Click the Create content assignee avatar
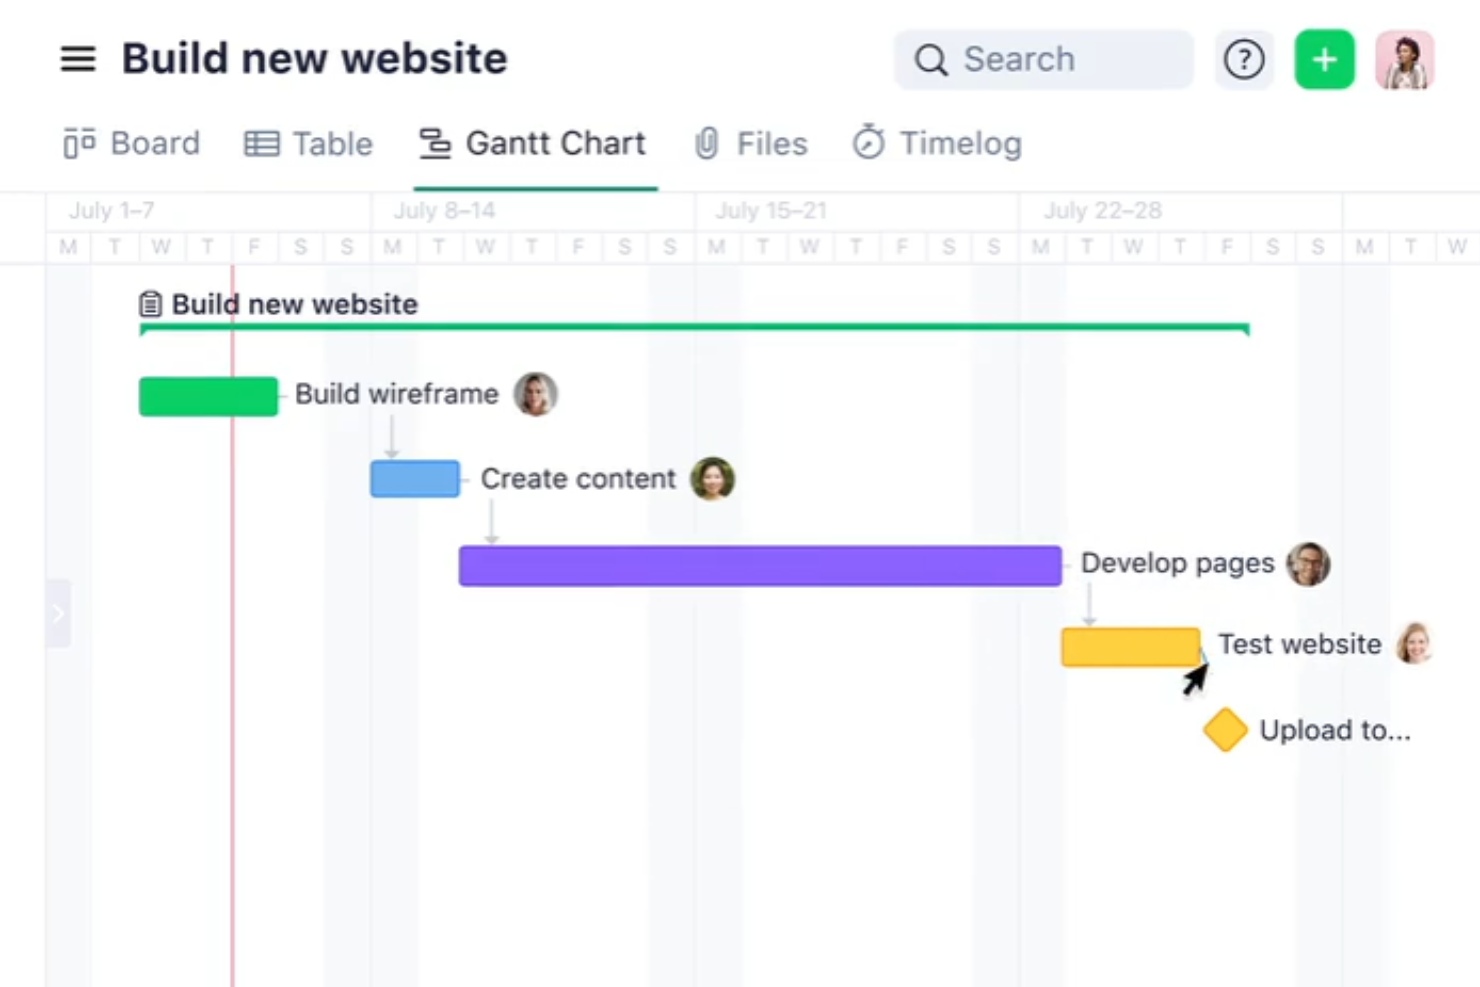 click(713, 479)
